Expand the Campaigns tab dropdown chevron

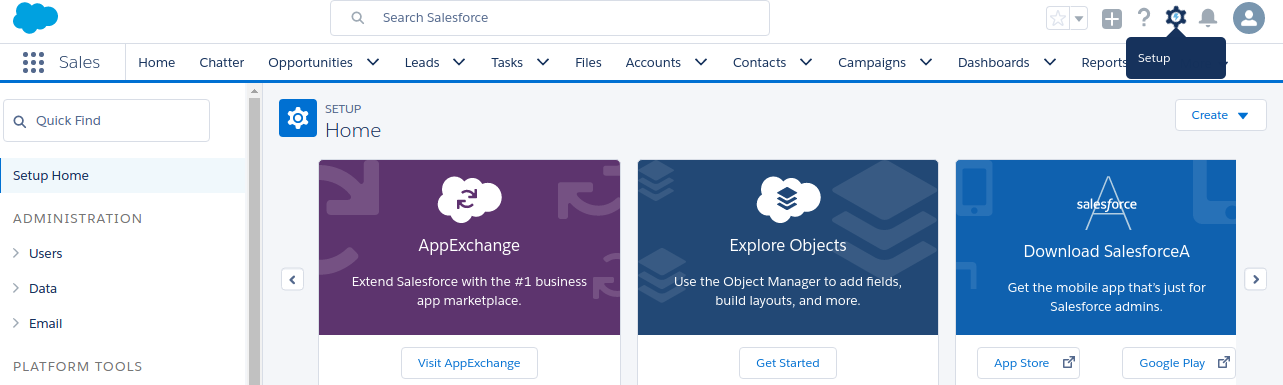click(x=926, y=62)
